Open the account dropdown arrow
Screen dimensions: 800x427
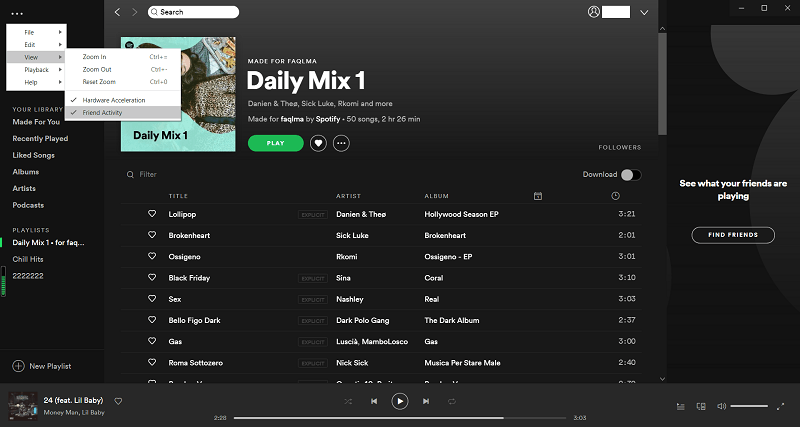pos(644,13)
